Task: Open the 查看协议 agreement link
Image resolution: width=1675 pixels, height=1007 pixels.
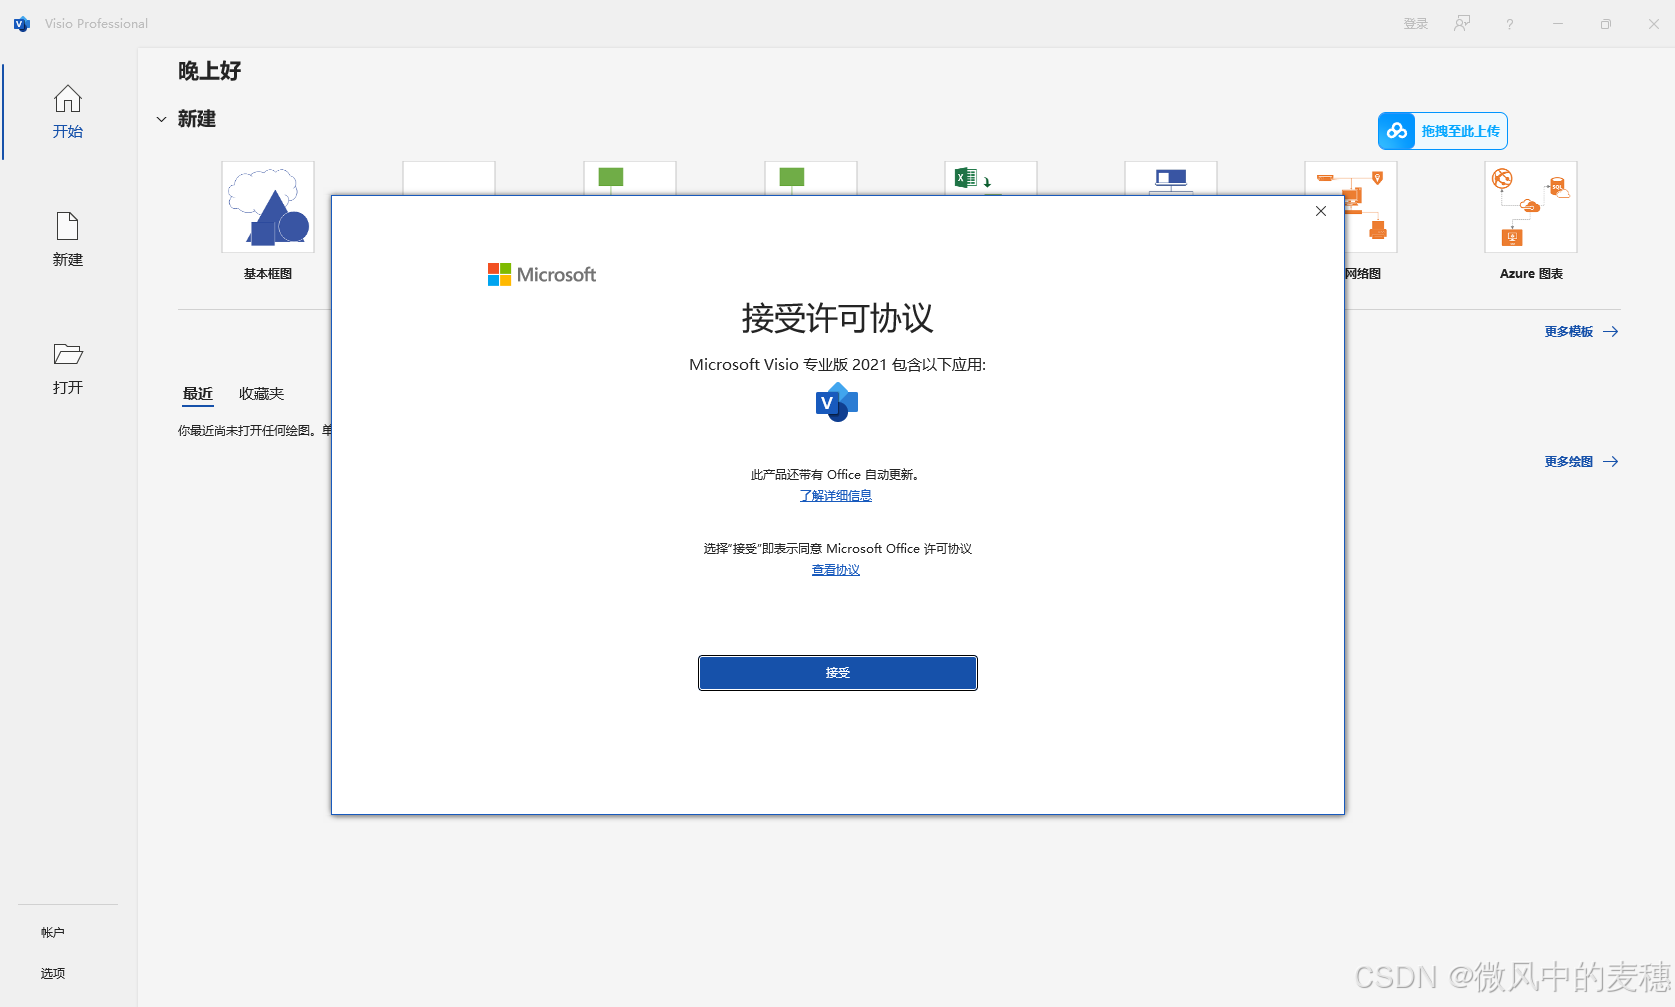Action: tap(836, 569)
